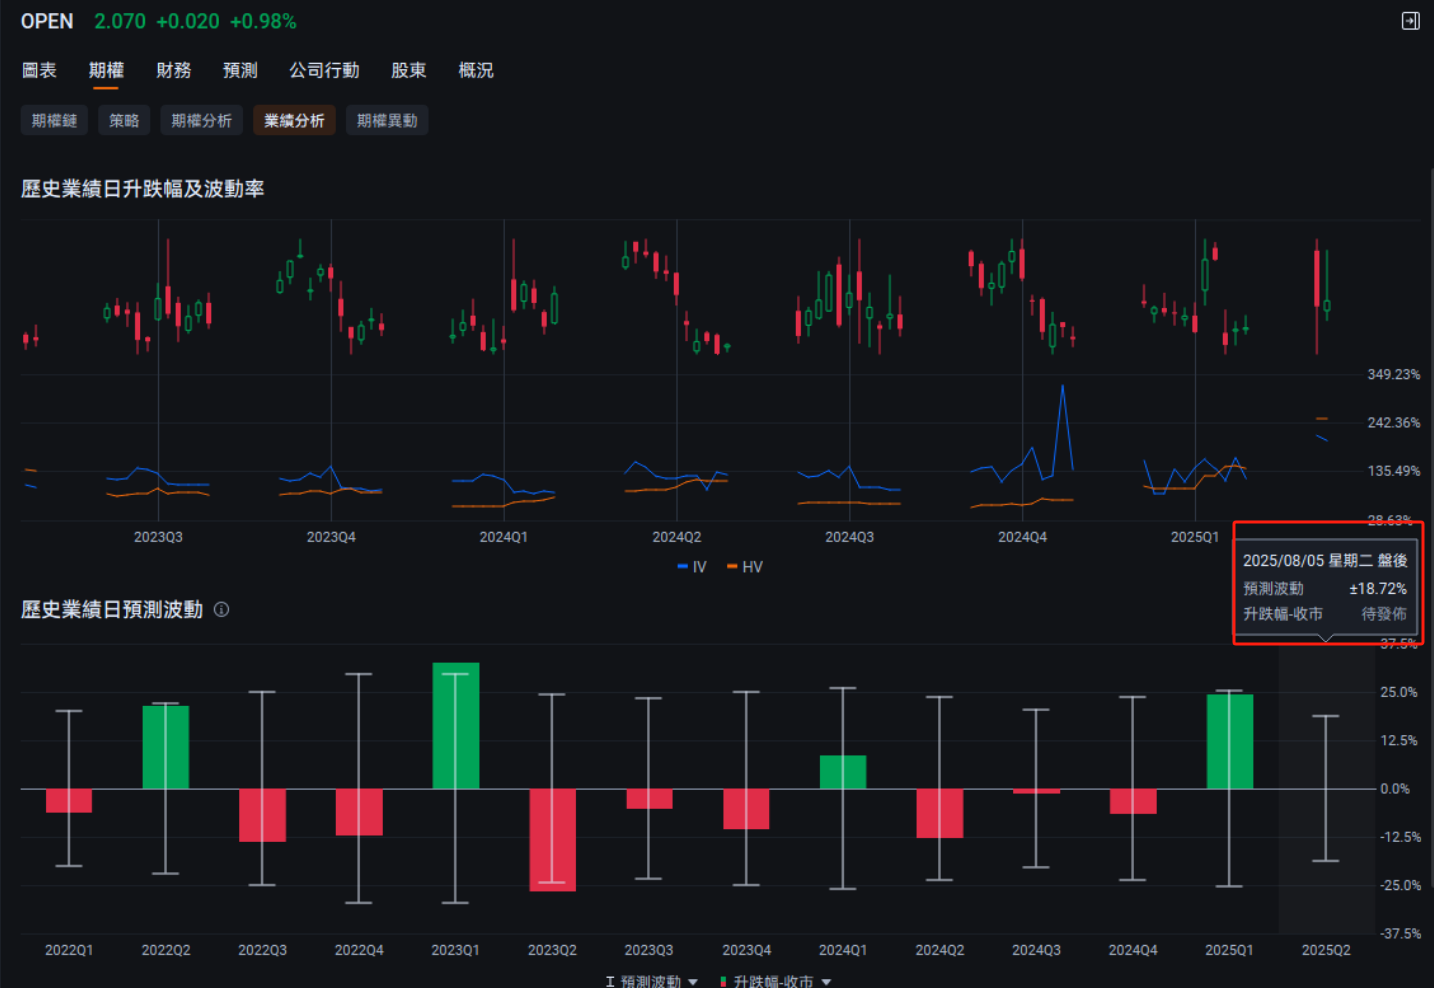The image size is (1434, 988).
Task: Switch to the 圖表 tab
Action: click(39, 70)
